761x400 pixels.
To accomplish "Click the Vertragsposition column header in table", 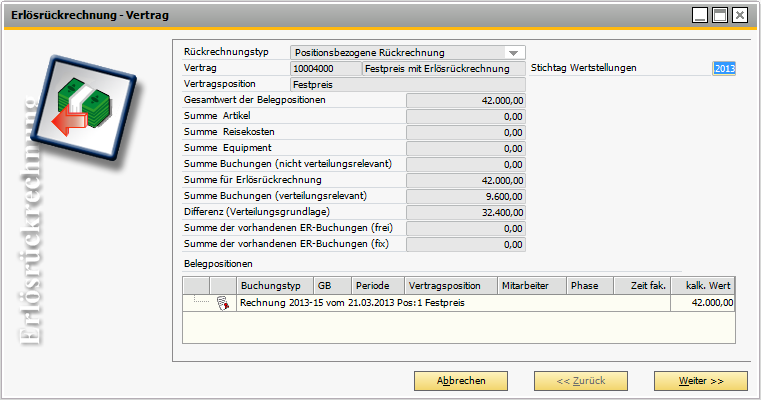I will (451, 286).
